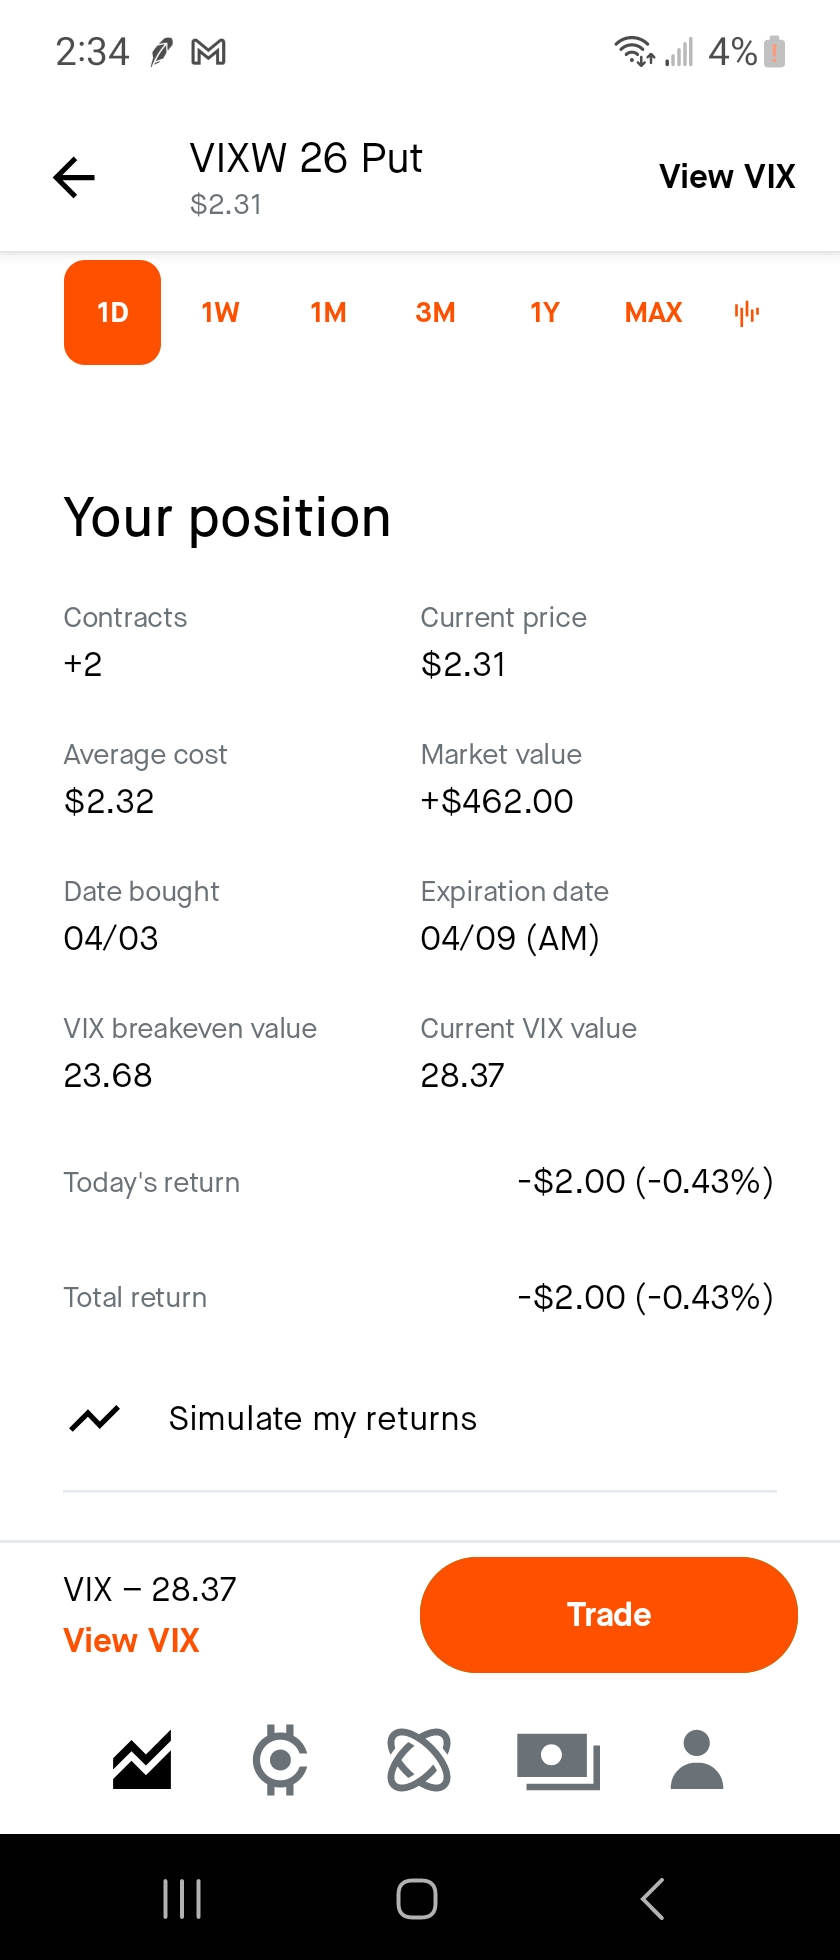Viewport: 840px width, 1960px height.
Task: Select the 1D chart range
Action: coord(112,312)
